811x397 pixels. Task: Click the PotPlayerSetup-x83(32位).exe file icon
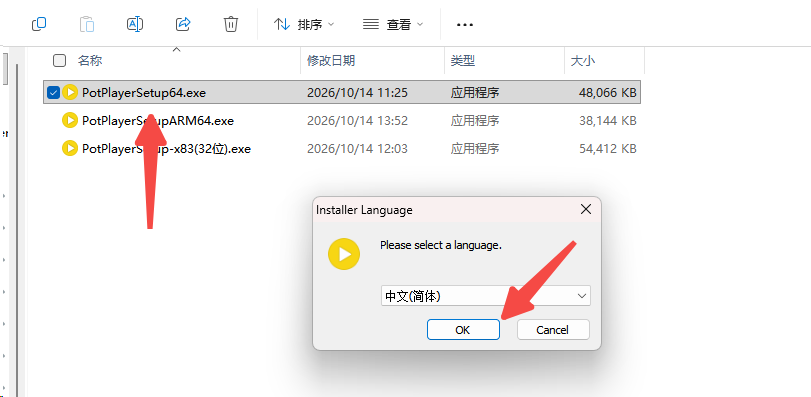click(x=70, y=148)
